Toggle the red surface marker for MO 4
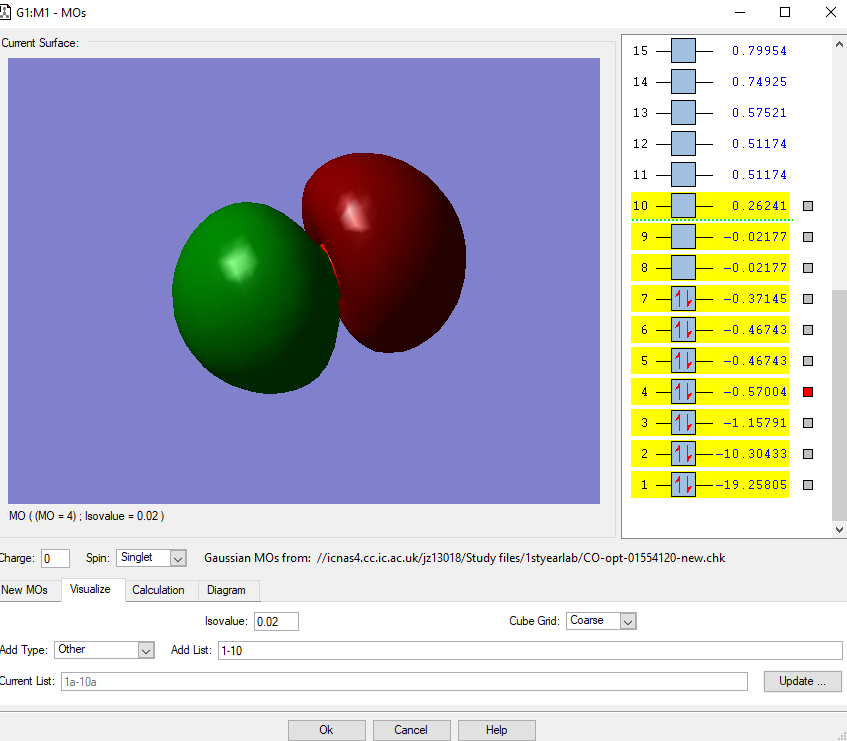847x741 pixels. click(808, 392)
